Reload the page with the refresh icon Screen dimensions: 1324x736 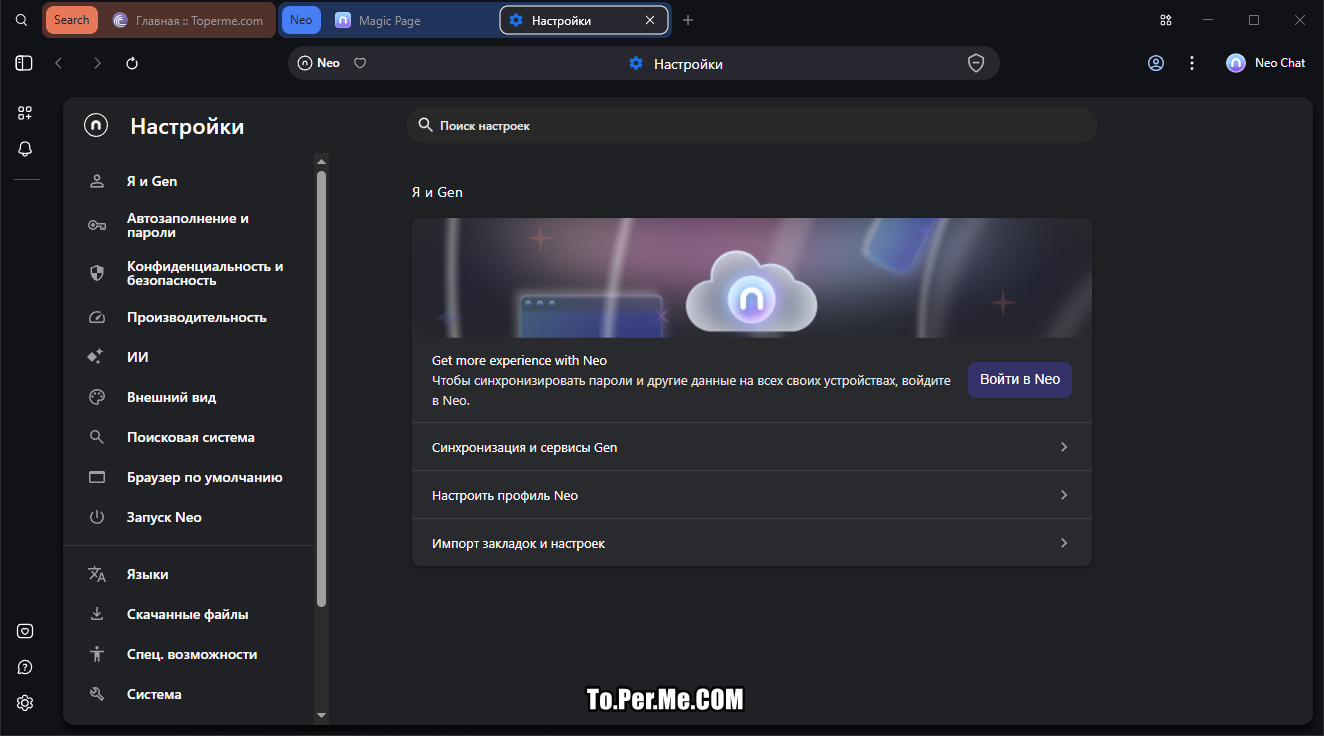[x=132, y=63]
